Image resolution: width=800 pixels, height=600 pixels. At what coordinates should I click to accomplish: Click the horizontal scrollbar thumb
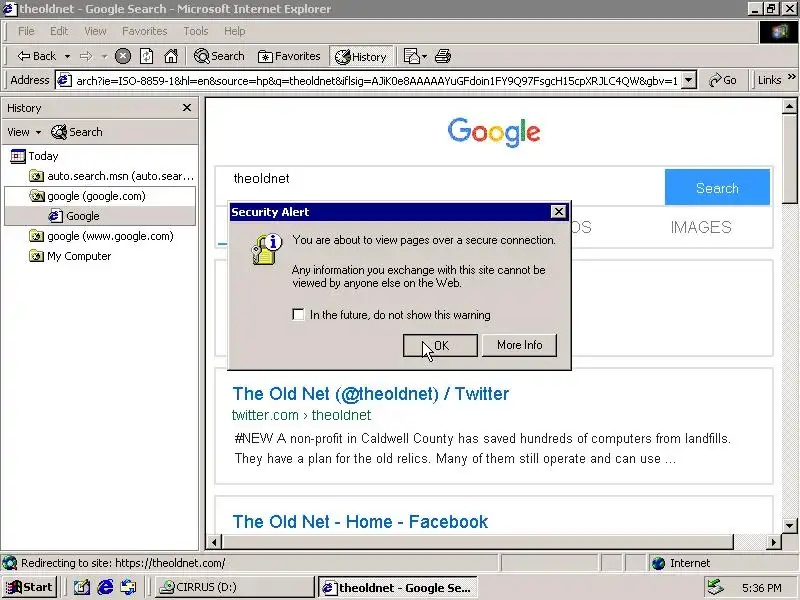478,542
